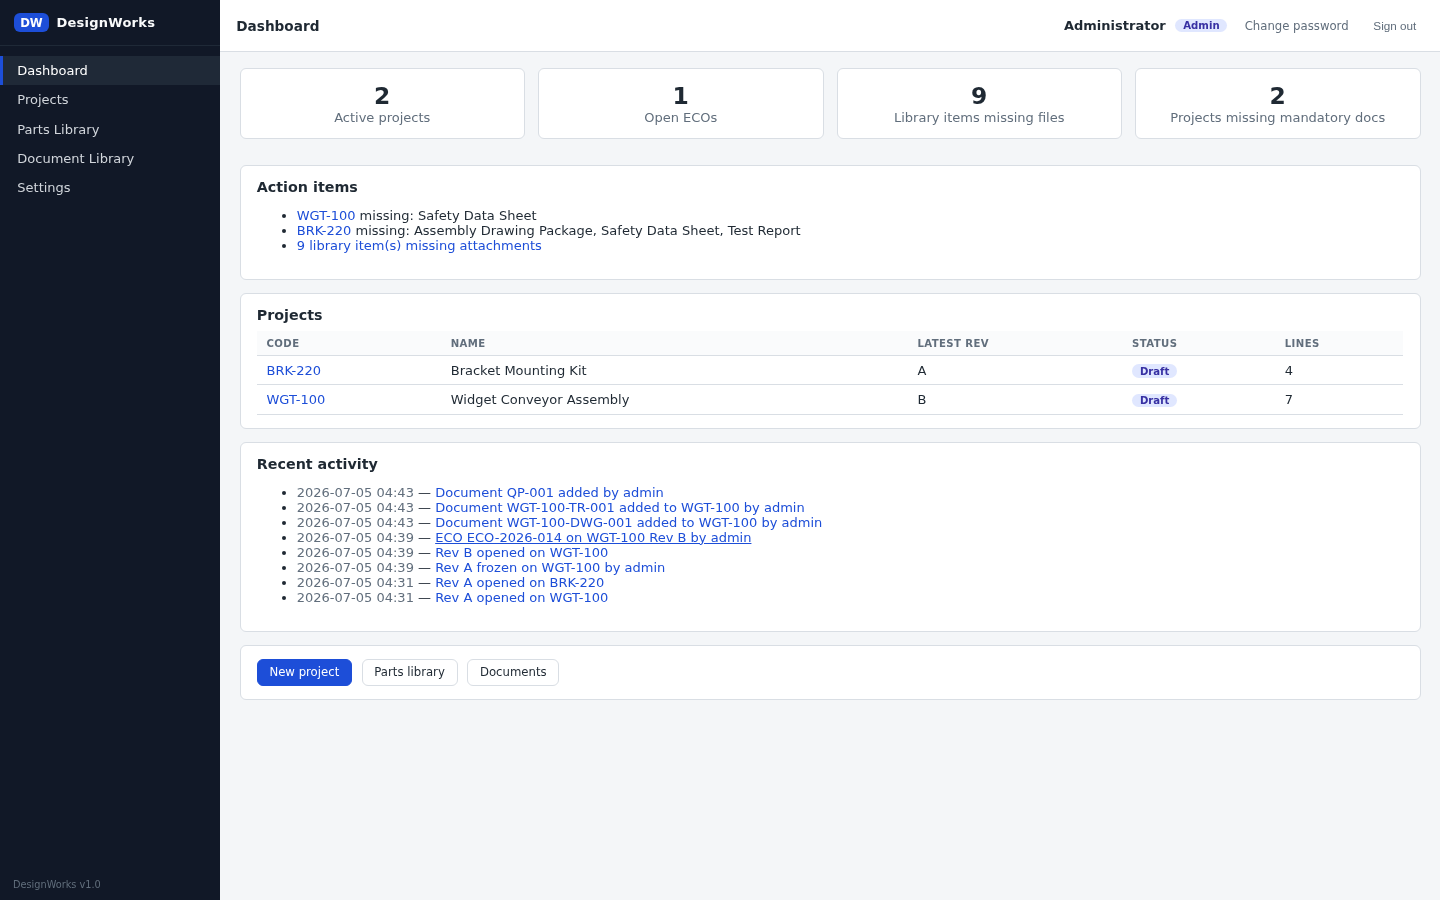Screen dimensions: 1440x900
Task: Sign out of the application
Action: coord(1394,26)
